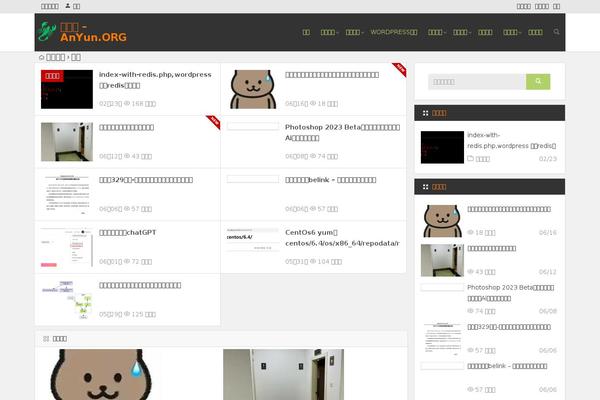Open the Photoshop 2023 Beta article in the main list
600x400 pixels.
coord(342,132)
